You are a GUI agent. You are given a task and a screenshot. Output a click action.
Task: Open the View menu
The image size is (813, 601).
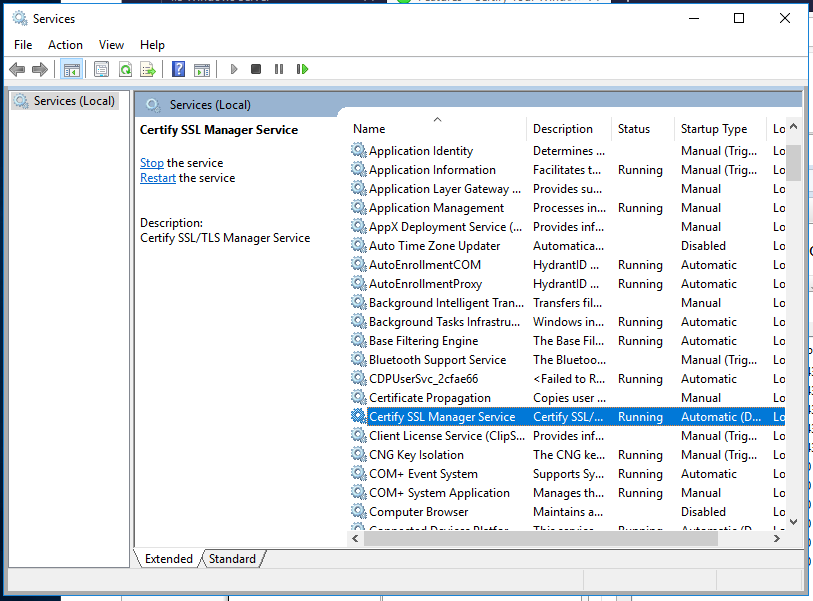[x=111, y=45]
